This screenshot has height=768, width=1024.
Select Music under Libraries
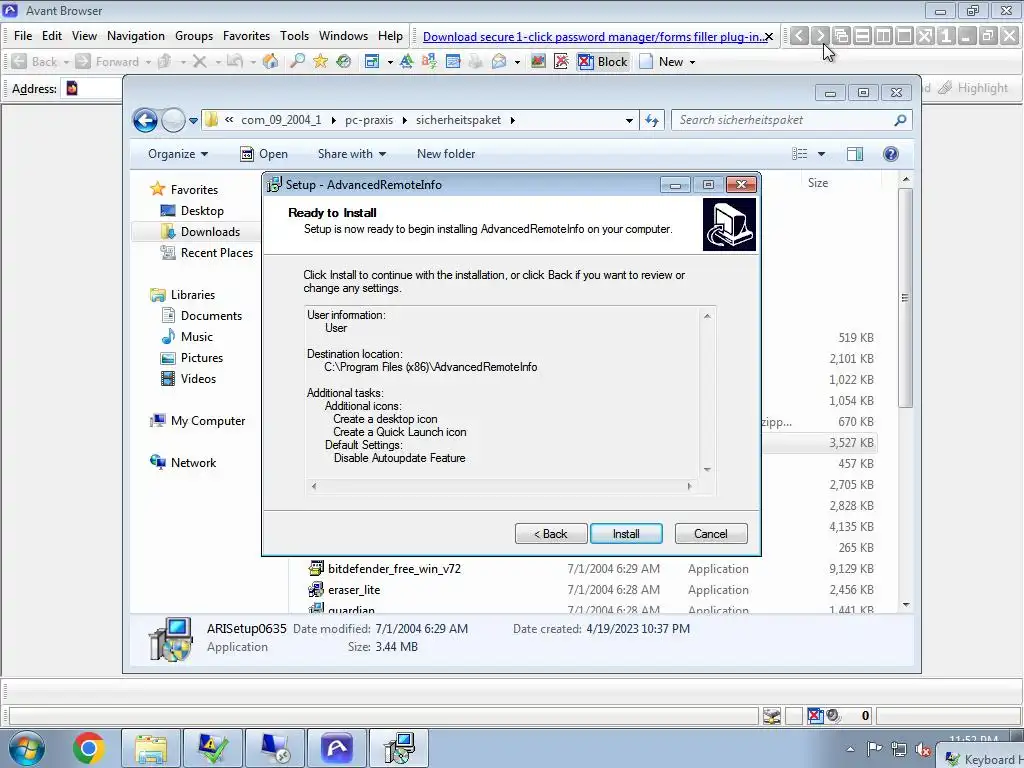tap(197, 336)
